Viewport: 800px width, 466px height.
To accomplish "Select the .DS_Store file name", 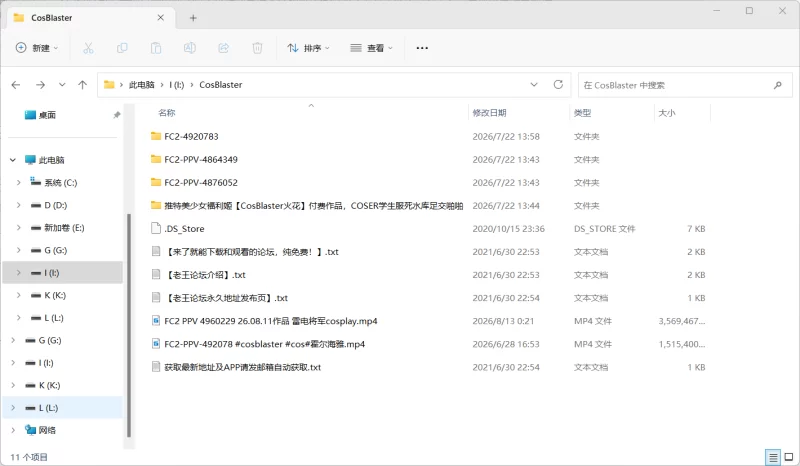I will tap(184, 229).
